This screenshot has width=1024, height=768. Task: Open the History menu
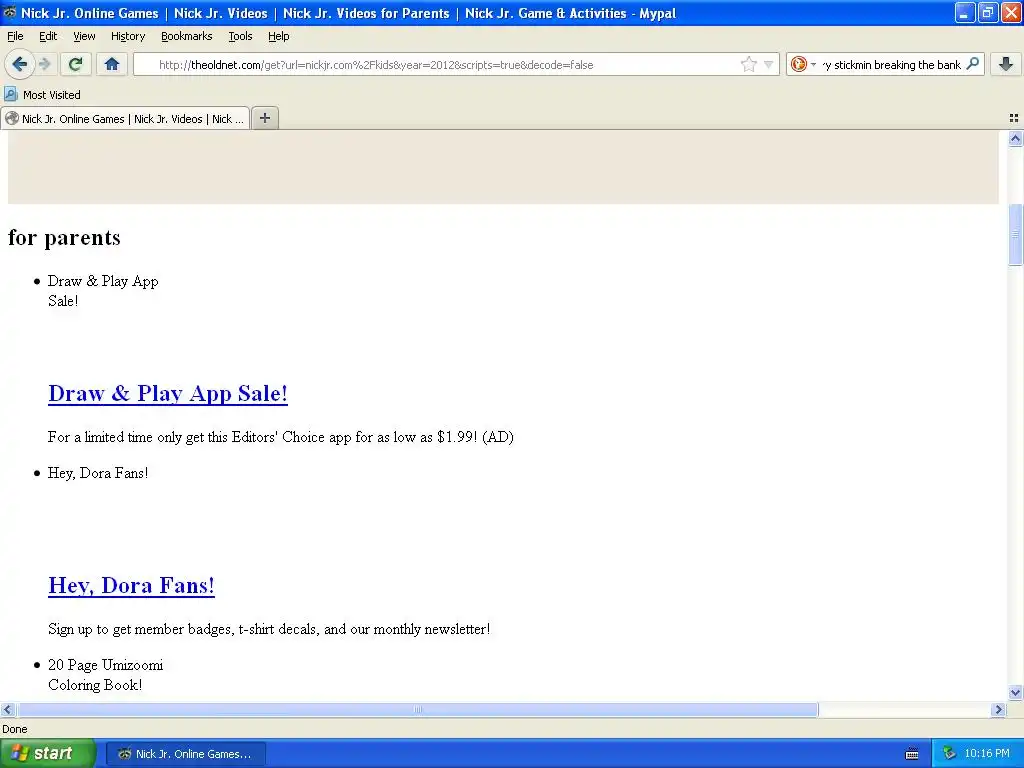tap(128, 36)
